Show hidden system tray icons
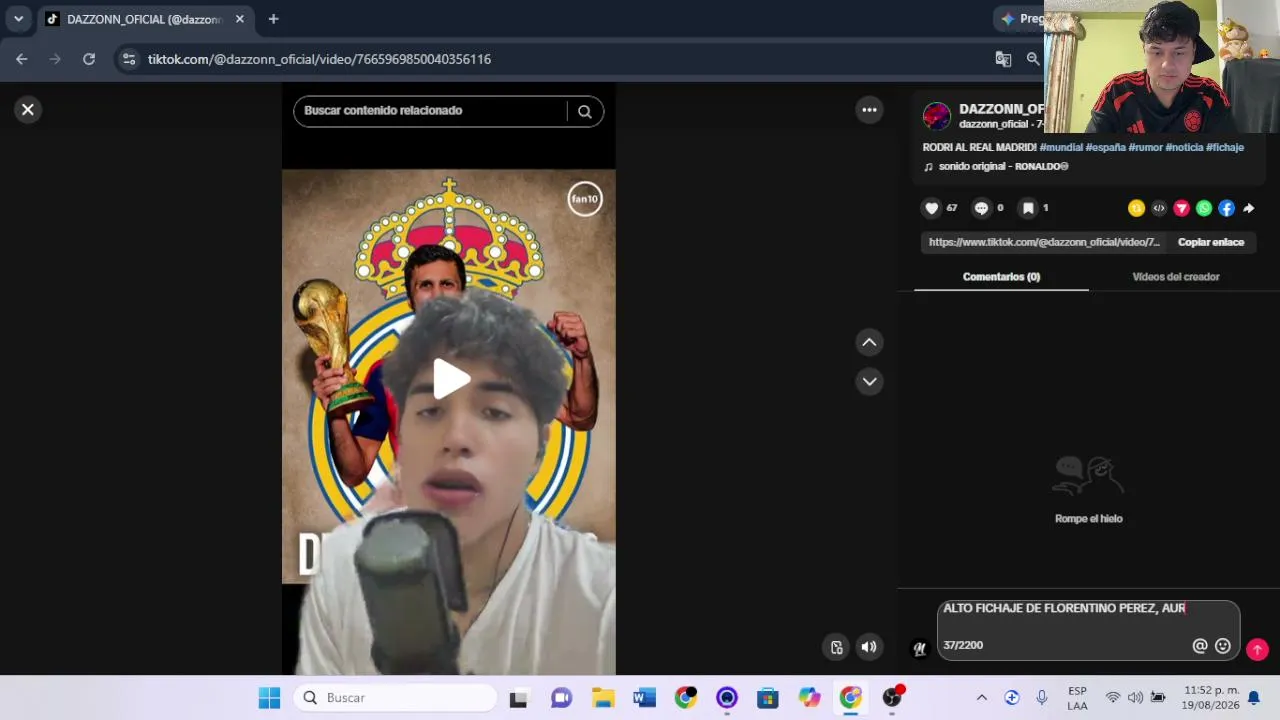This screenshot has height=720, width=1280. click(982, 698)
